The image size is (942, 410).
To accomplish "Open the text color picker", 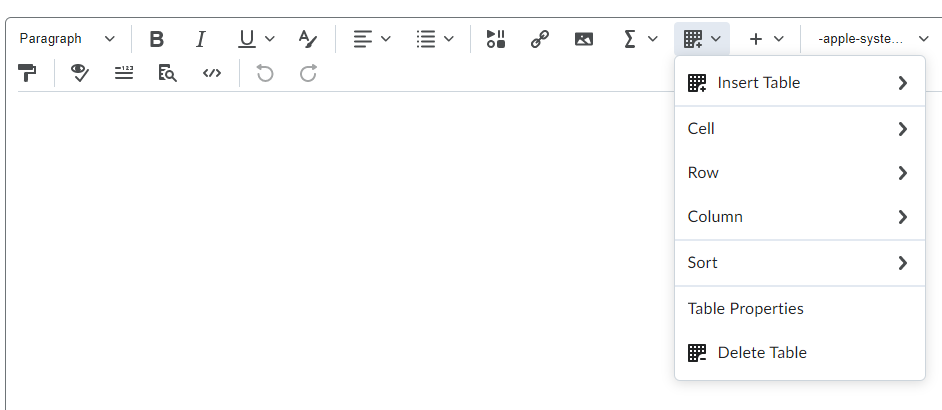I will point(308,39).
